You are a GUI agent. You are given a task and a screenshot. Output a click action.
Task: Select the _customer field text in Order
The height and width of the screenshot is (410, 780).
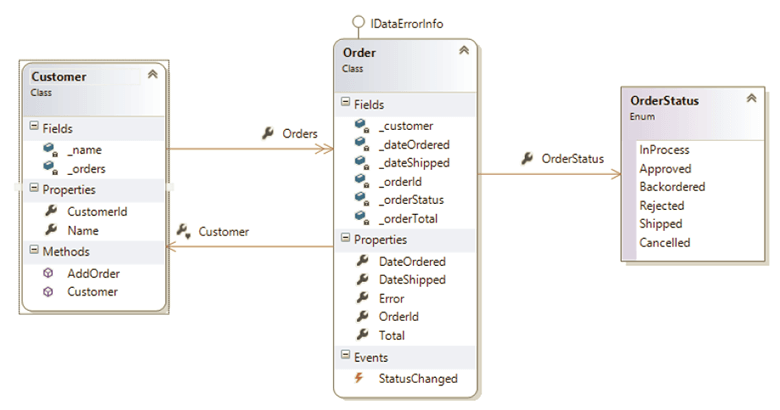406,126
